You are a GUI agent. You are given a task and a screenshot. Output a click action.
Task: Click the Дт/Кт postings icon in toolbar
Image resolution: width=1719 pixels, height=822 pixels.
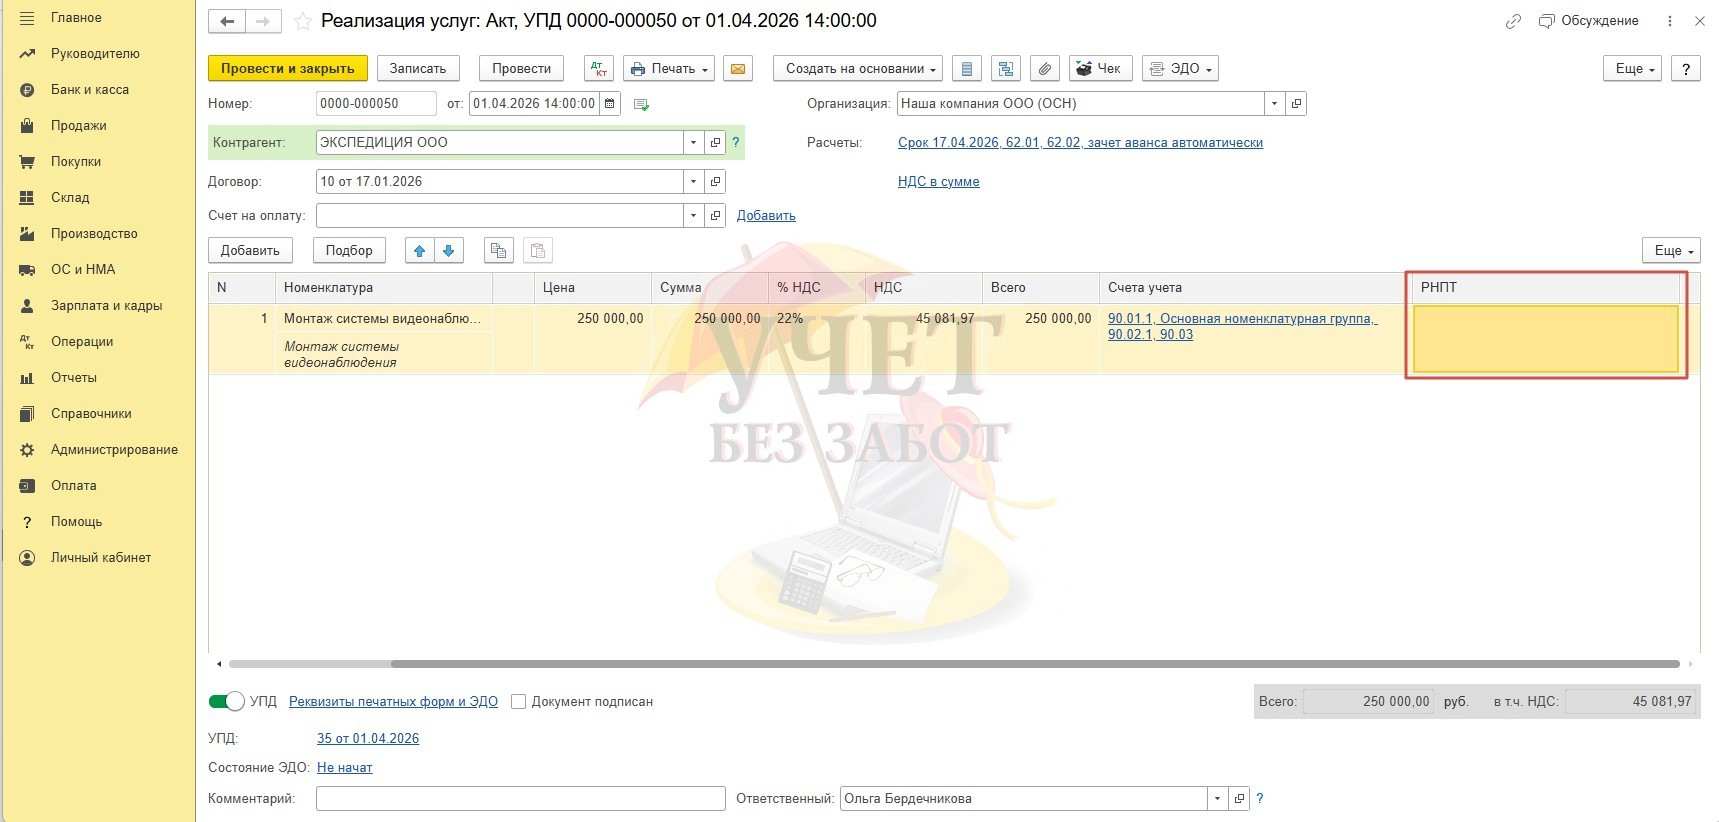(598, 69)
